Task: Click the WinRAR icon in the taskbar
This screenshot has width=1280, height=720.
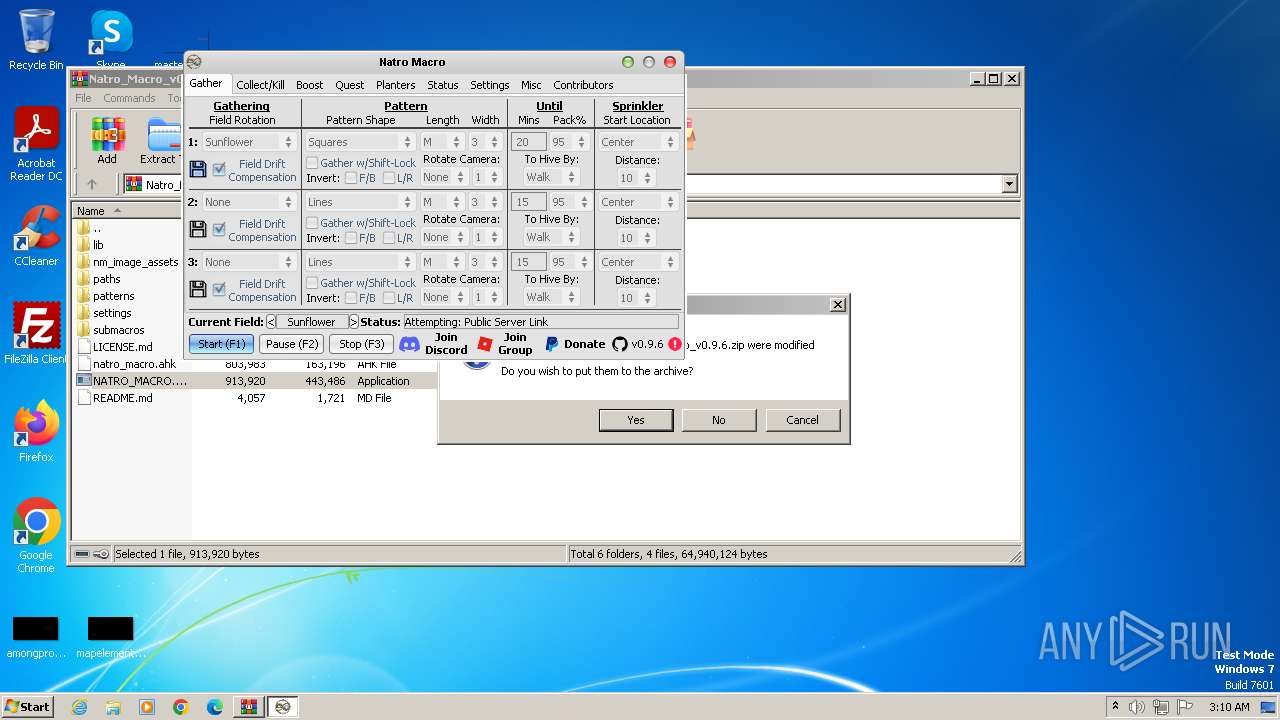Action: (x=249, y=707)
